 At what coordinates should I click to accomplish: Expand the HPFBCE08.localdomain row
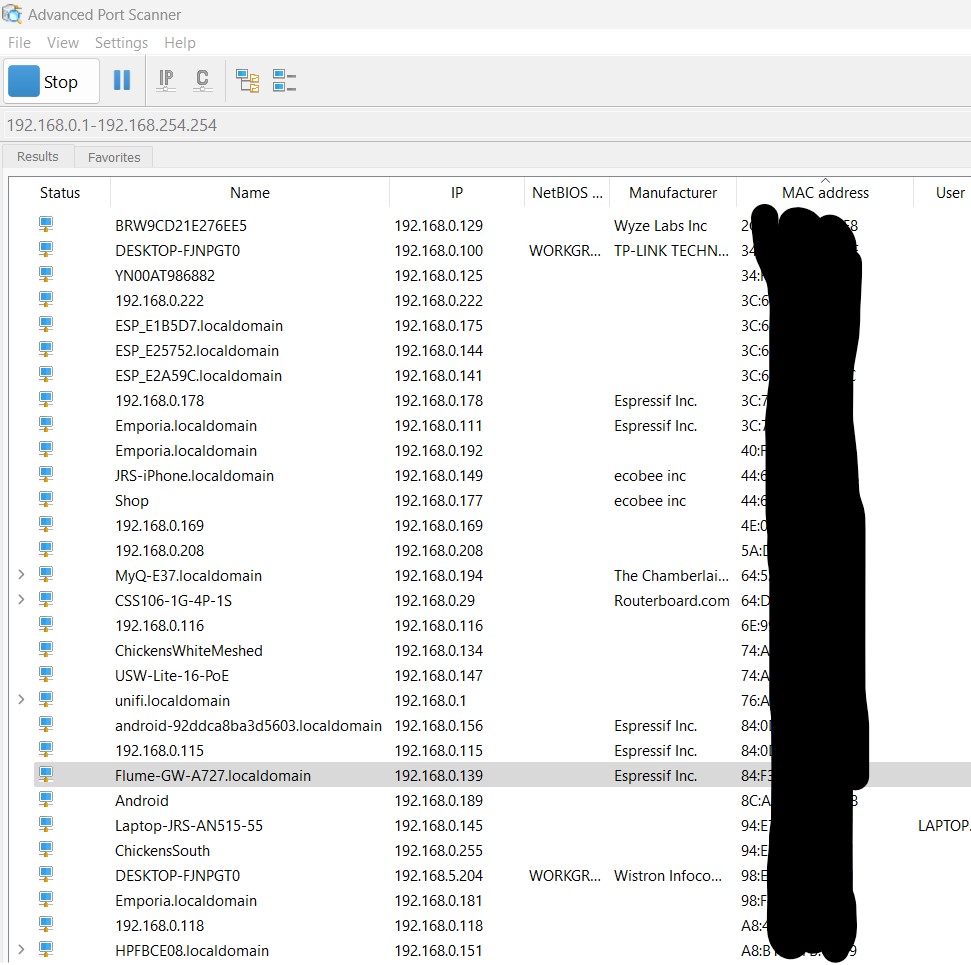pos(21,950)
